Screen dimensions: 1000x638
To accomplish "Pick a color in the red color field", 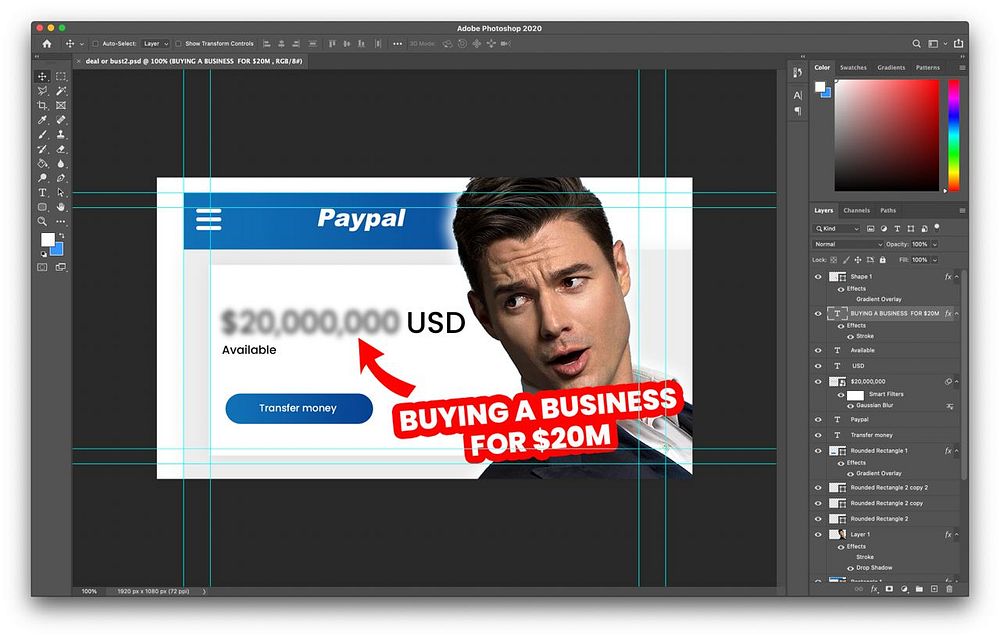I will click(x=886, y=135).
